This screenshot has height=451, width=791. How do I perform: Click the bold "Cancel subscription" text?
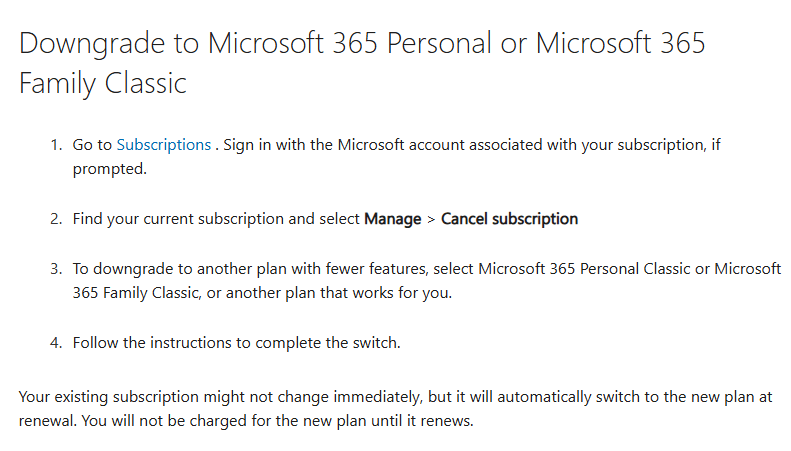(509, 219)
